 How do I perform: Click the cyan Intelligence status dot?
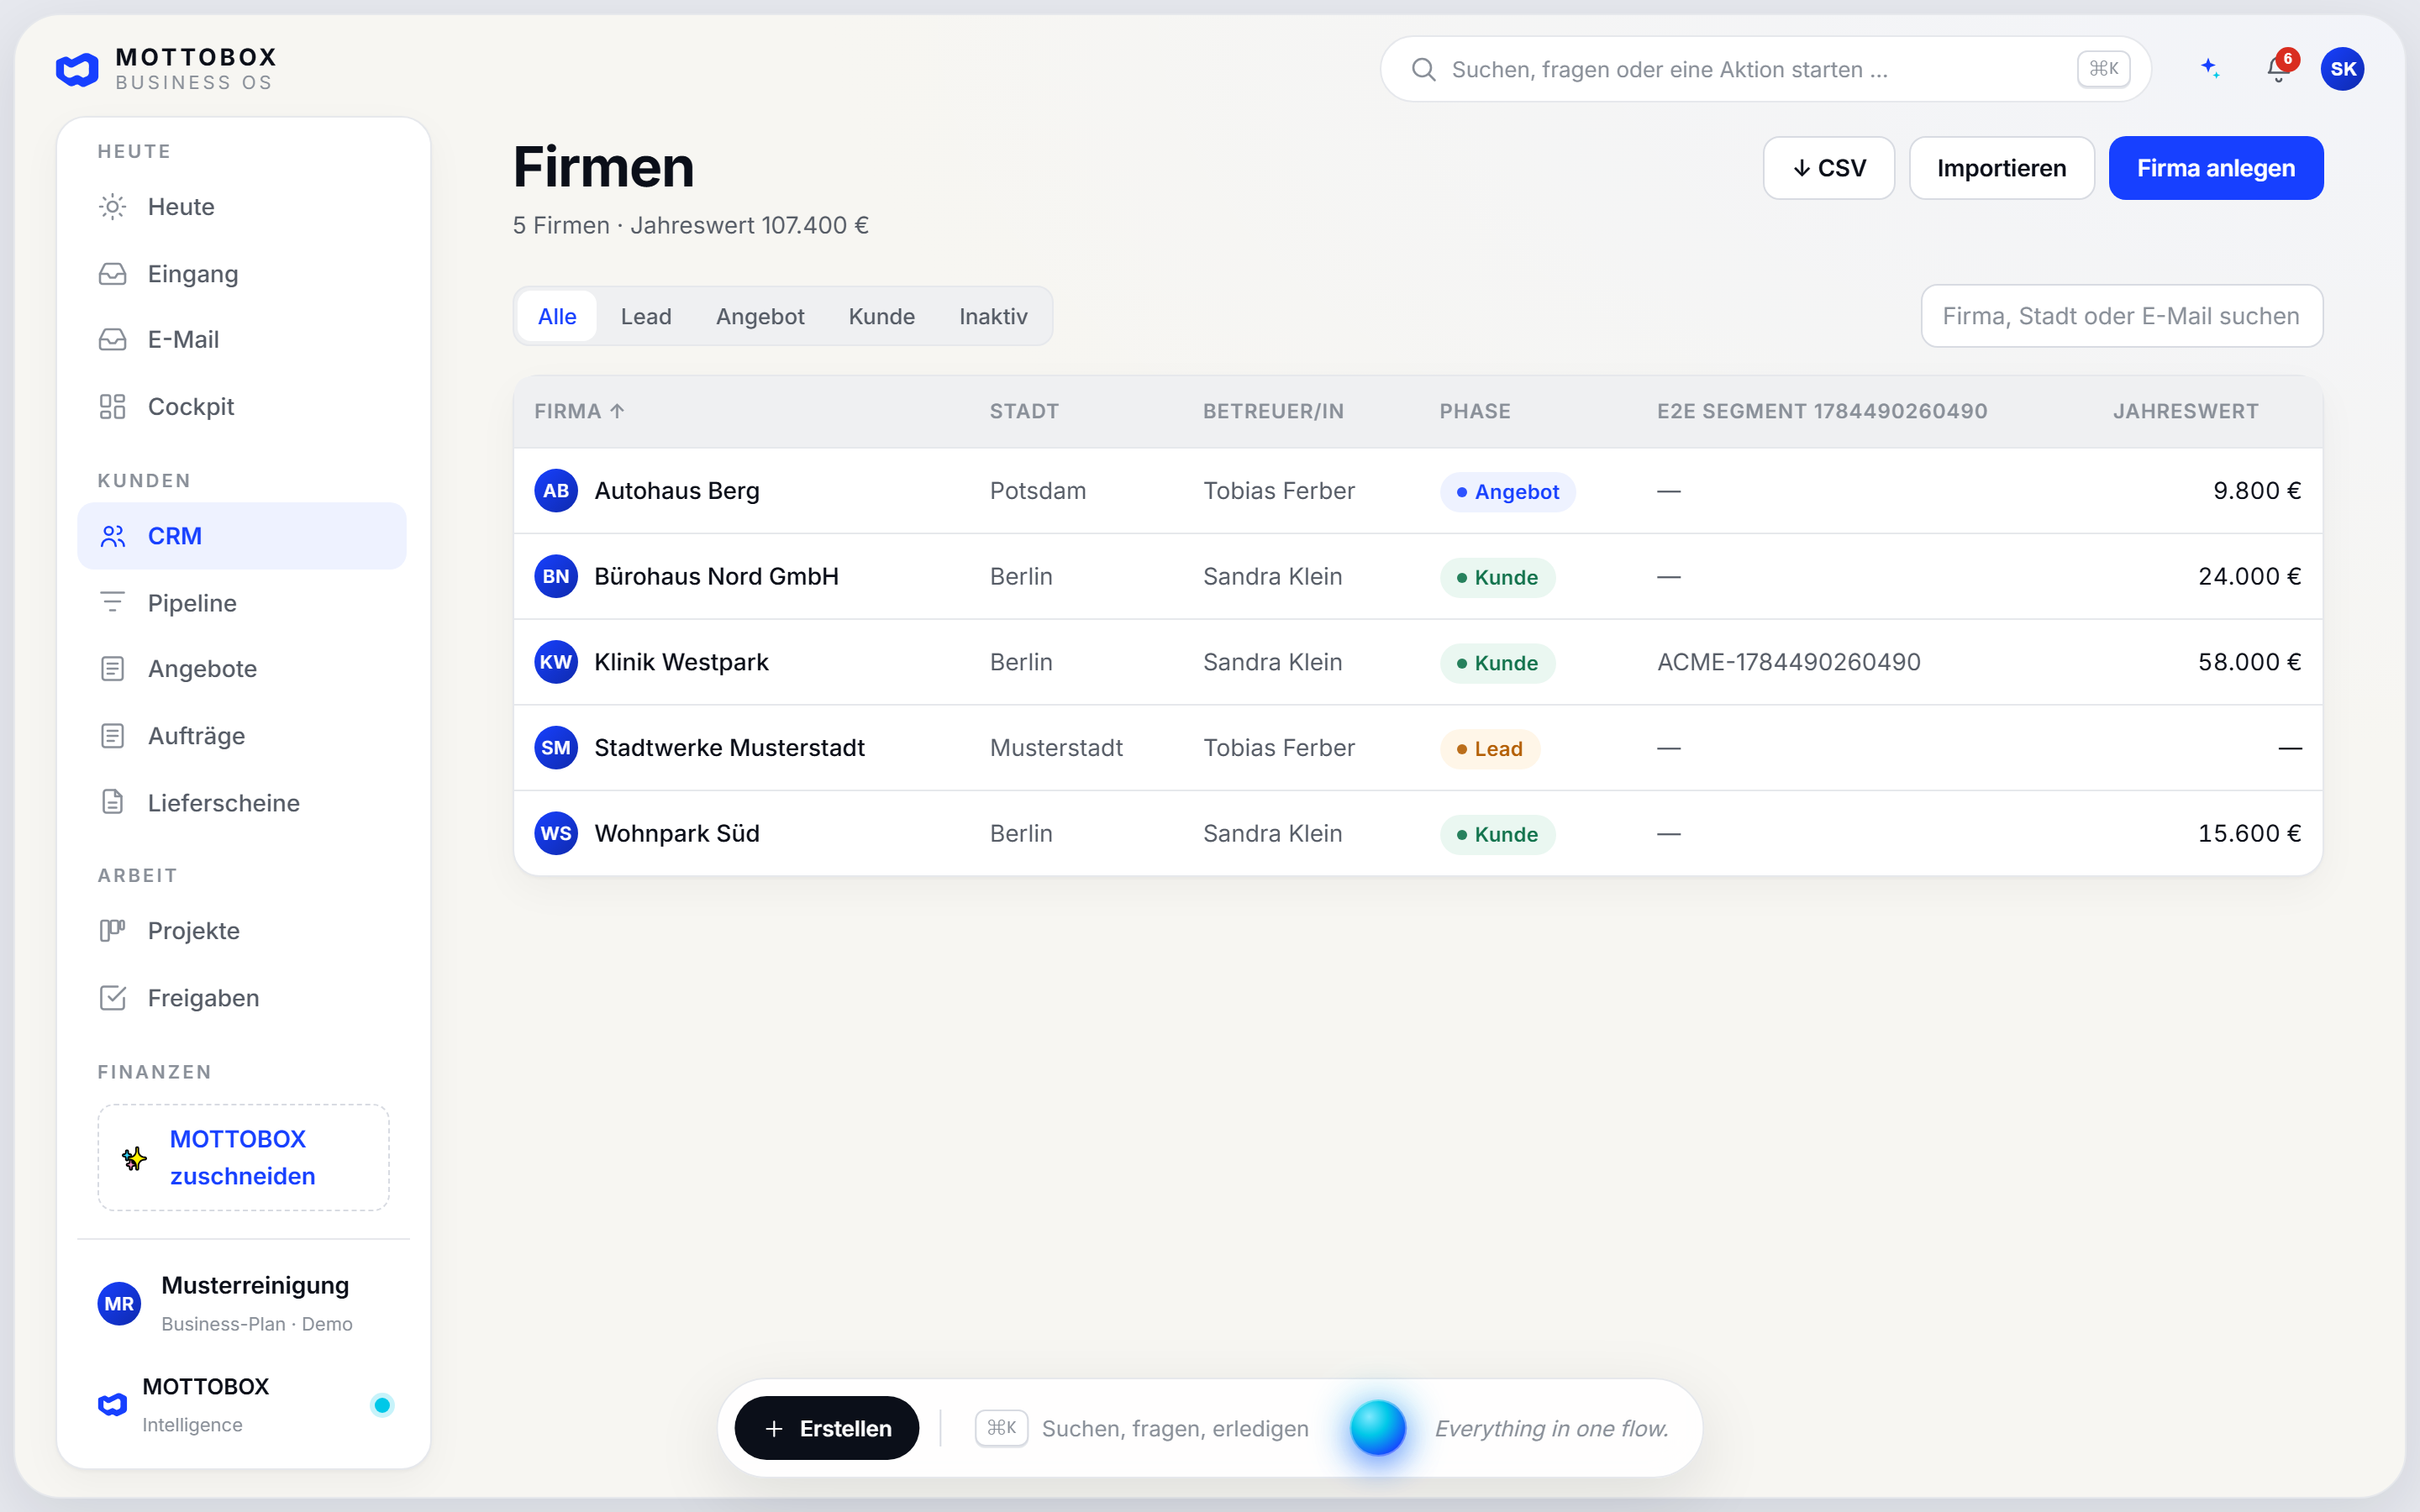pyautogui.click(x=382, y=1405)
